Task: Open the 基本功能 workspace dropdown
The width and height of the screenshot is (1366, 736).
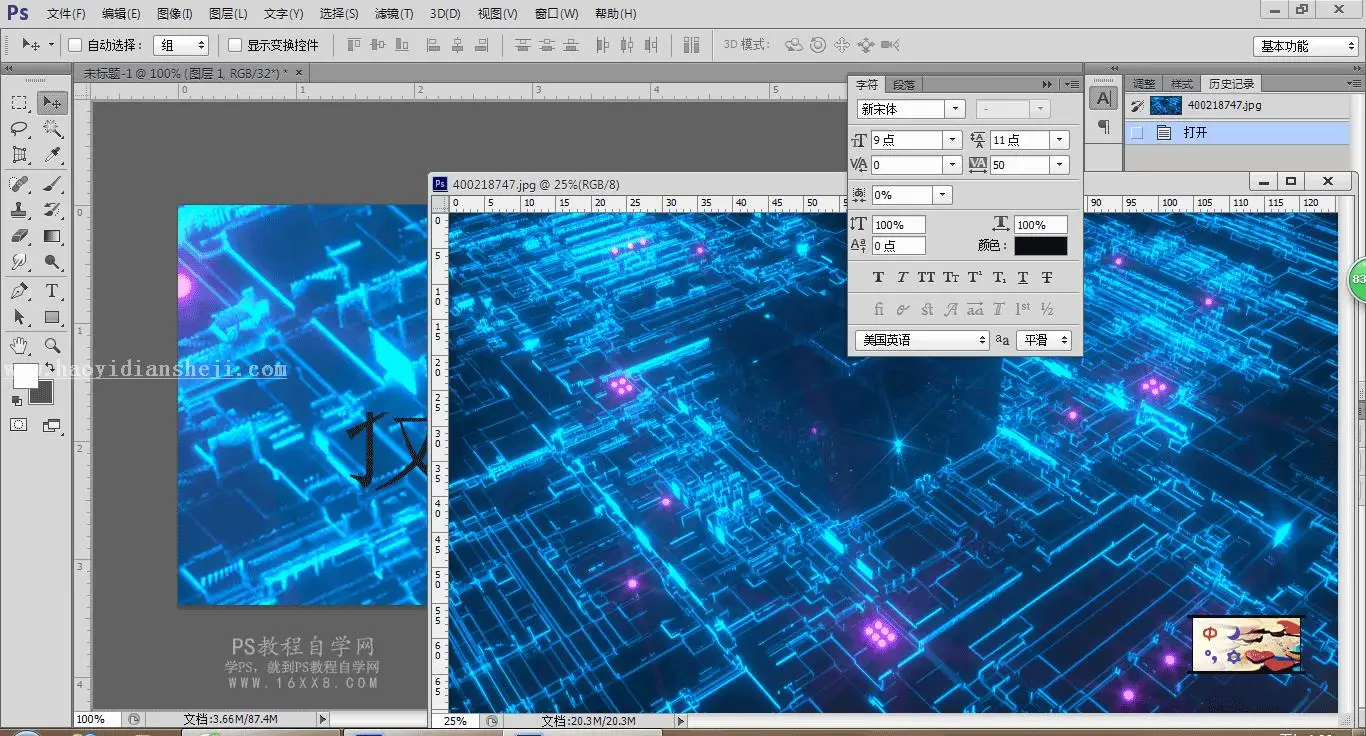Action: pyautogui.click(x=1305, y=46)
